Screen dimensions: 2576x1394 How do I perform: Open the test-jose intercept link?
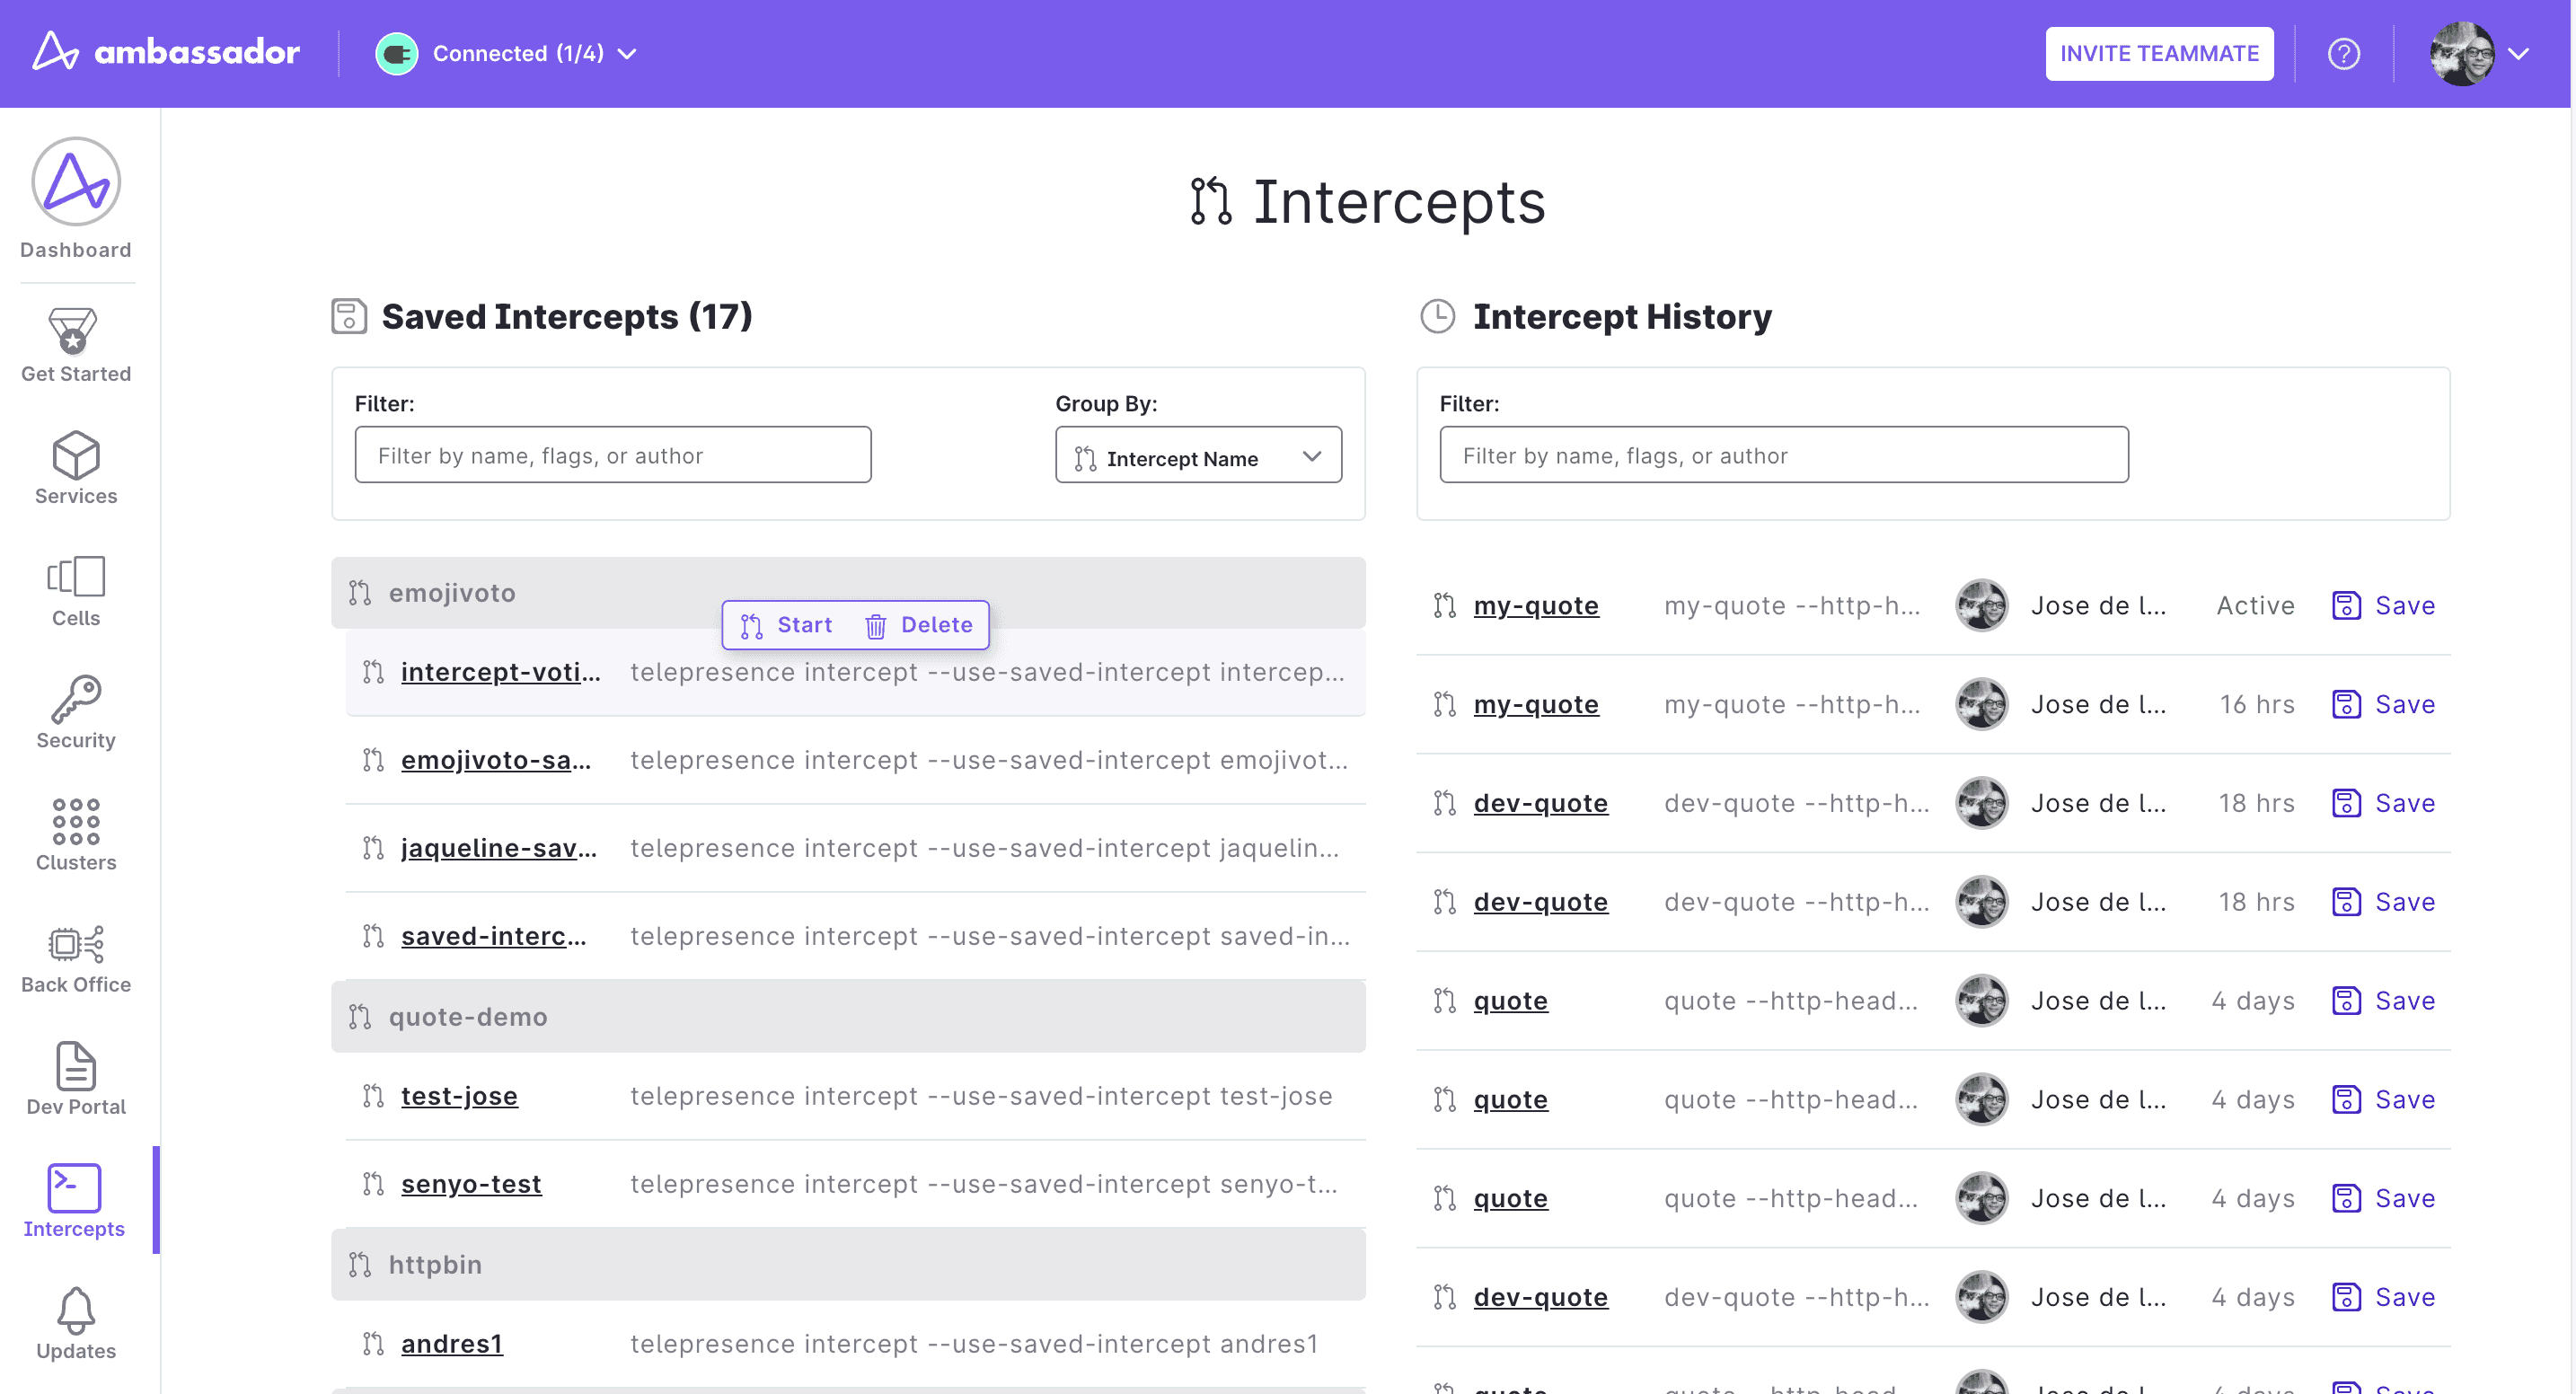point(459,1096)
